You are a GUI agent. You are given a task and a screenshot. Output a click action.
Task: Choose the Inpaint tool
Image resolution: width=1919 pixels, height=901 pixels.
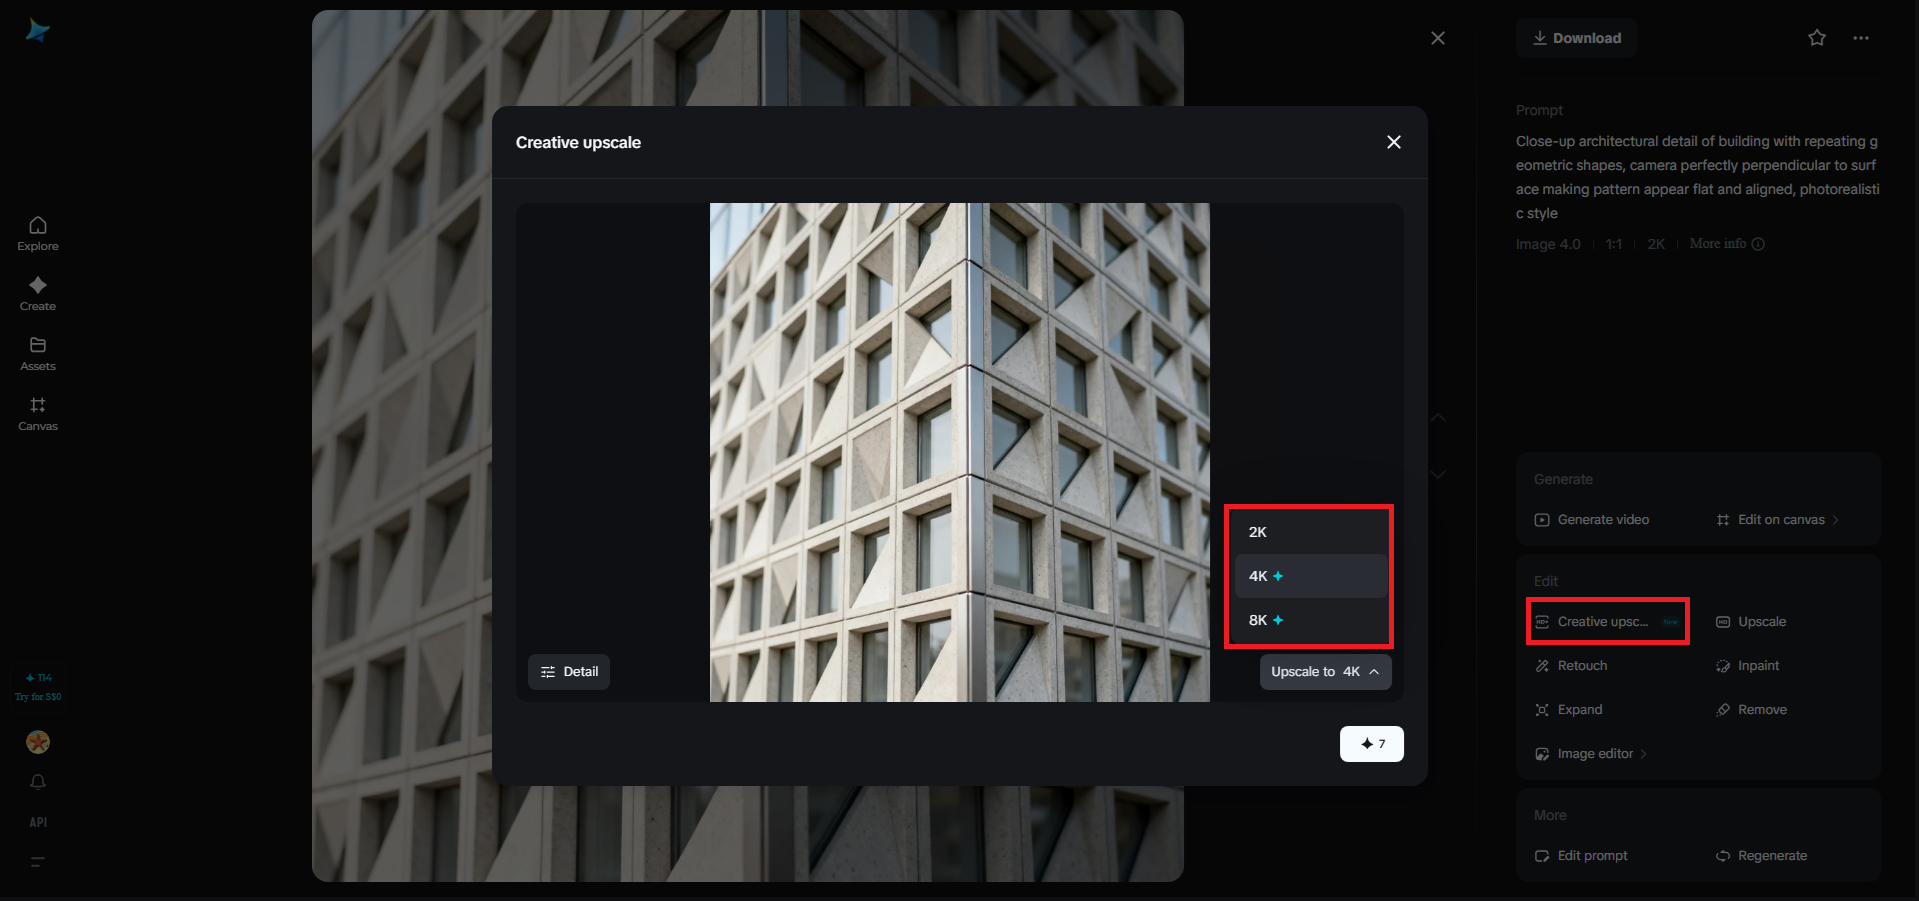pos(1757,665)
